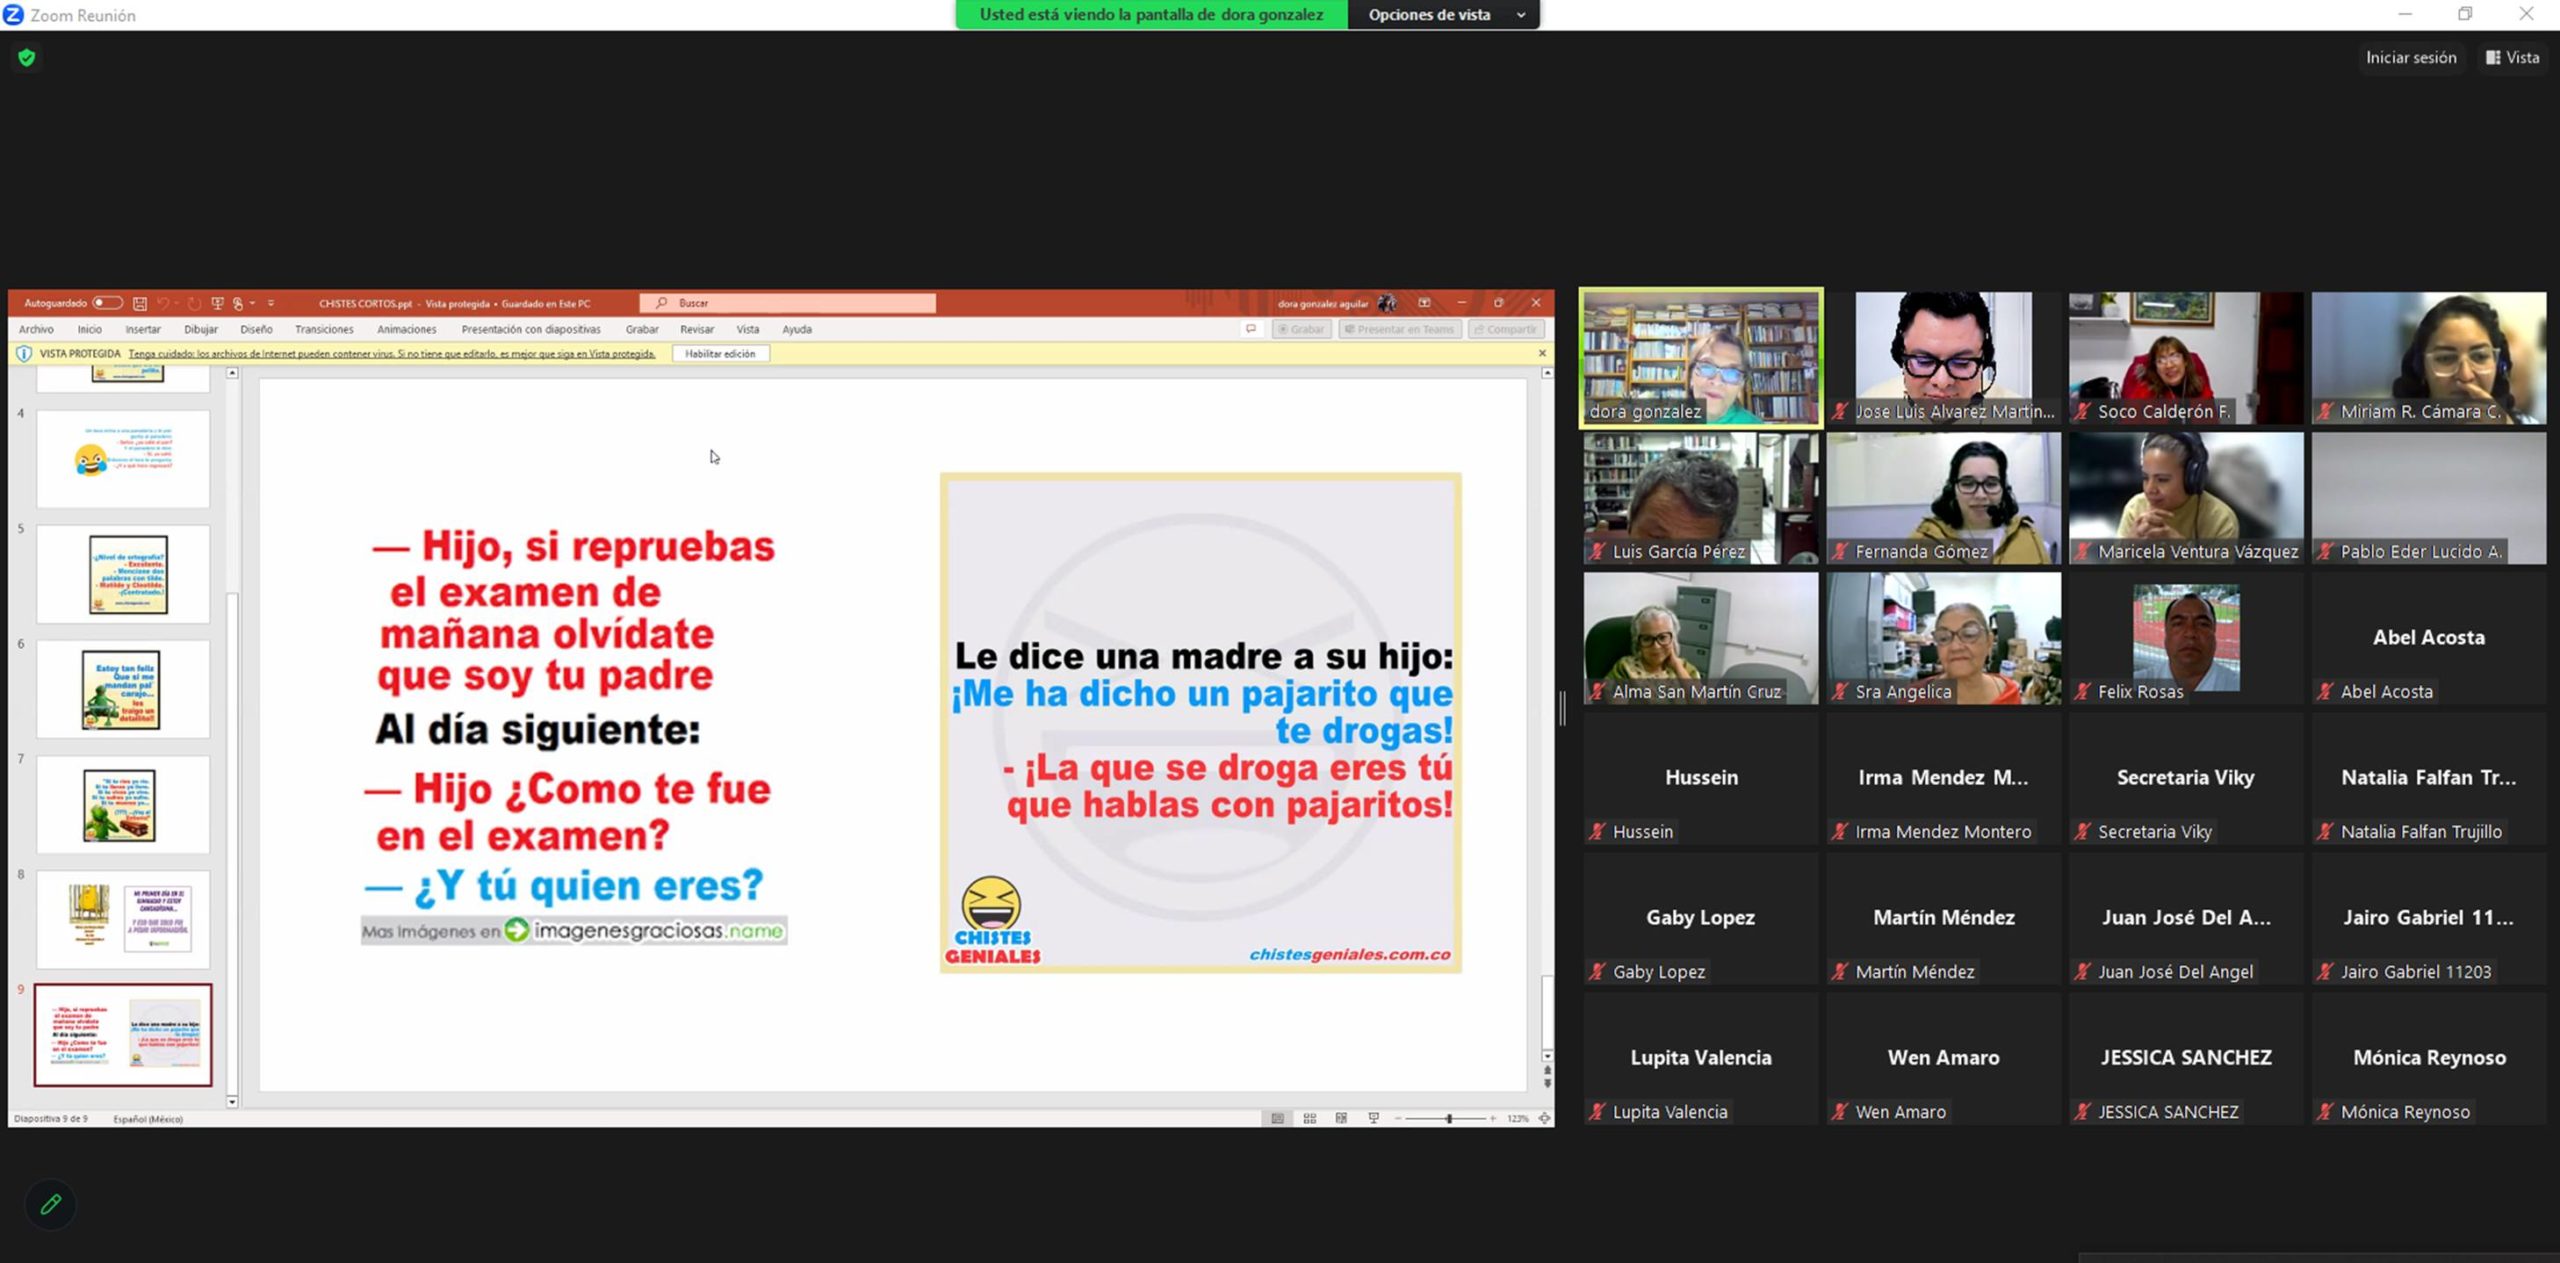Toggle the Autoguardado switch
The image size is (2560, 1263).
click(x=107, y=303)
